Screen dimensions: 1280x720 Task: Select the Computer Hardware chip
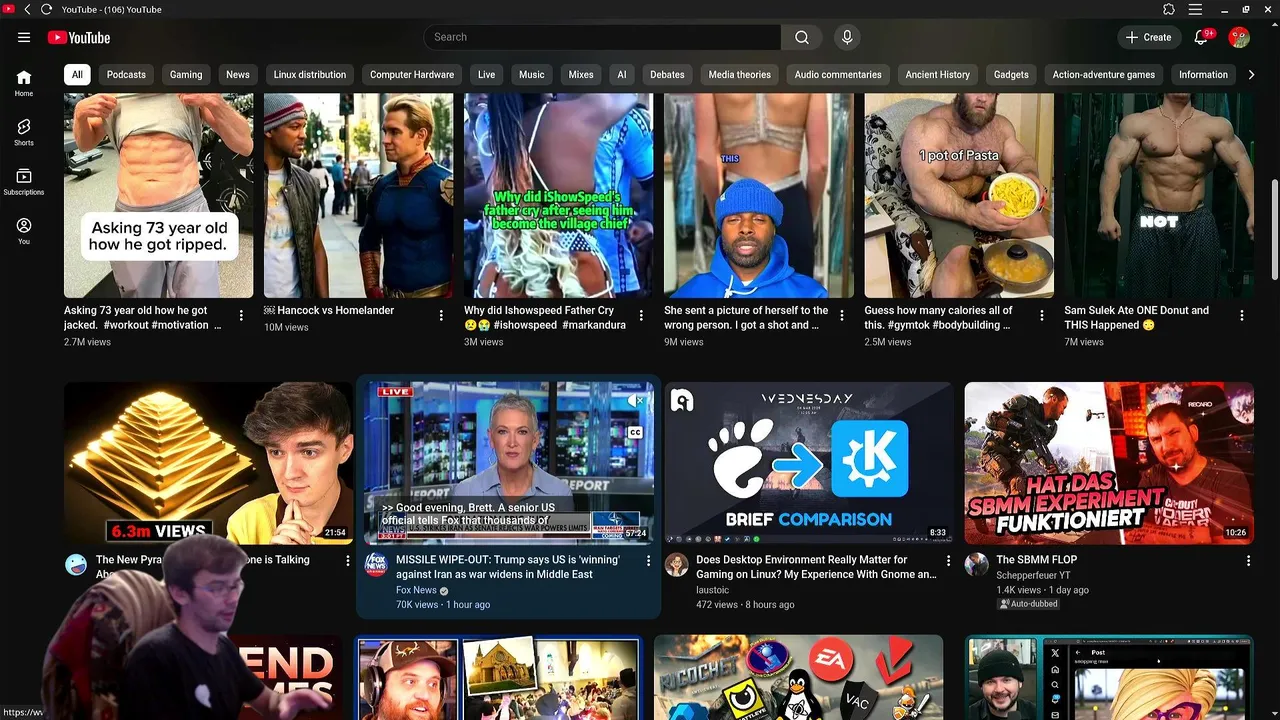[412, 74]
